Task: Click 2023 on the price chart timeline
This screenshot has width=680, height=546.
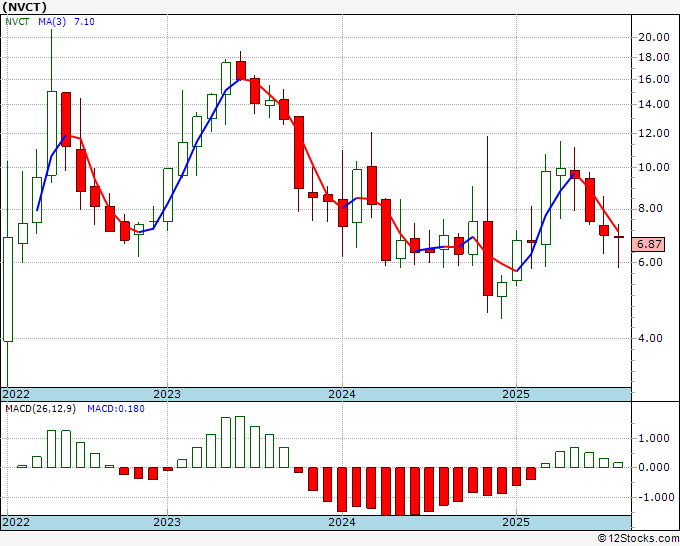Action: (x=167, y=394)
